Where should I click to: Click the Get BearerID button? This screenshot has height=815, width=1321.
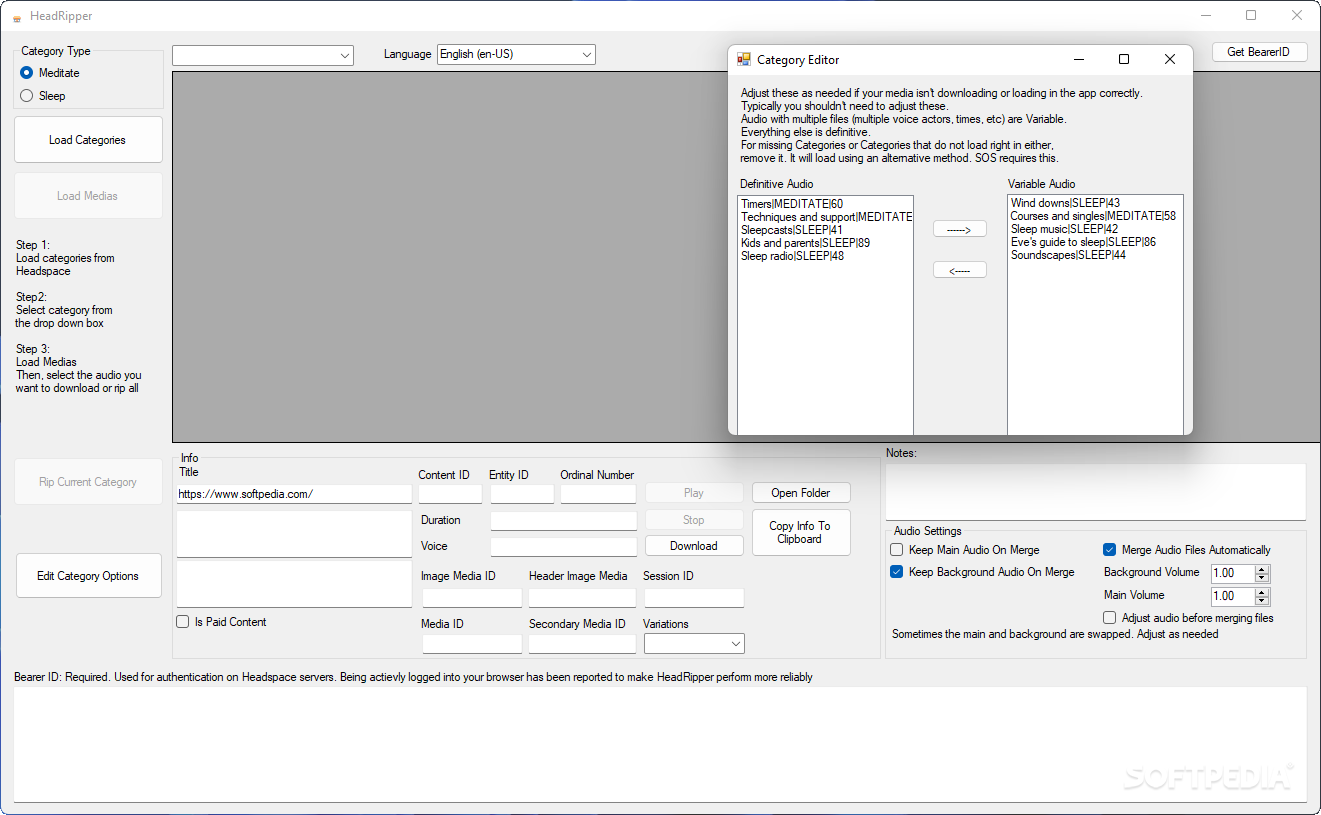coord(1259,52)
